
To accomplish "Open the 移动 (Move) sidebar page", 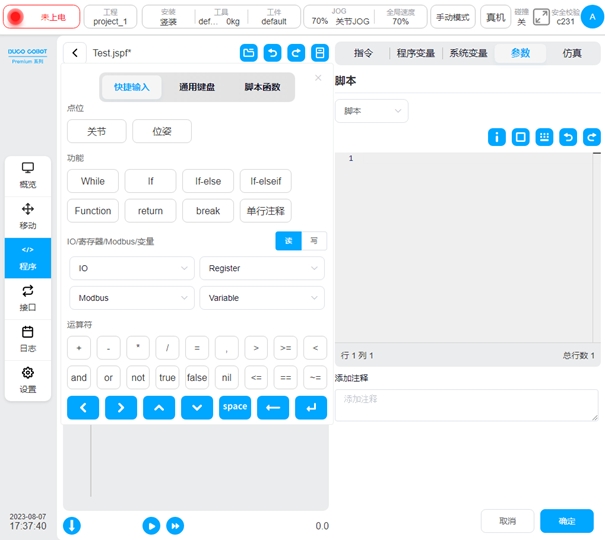I will coord(28,214).
